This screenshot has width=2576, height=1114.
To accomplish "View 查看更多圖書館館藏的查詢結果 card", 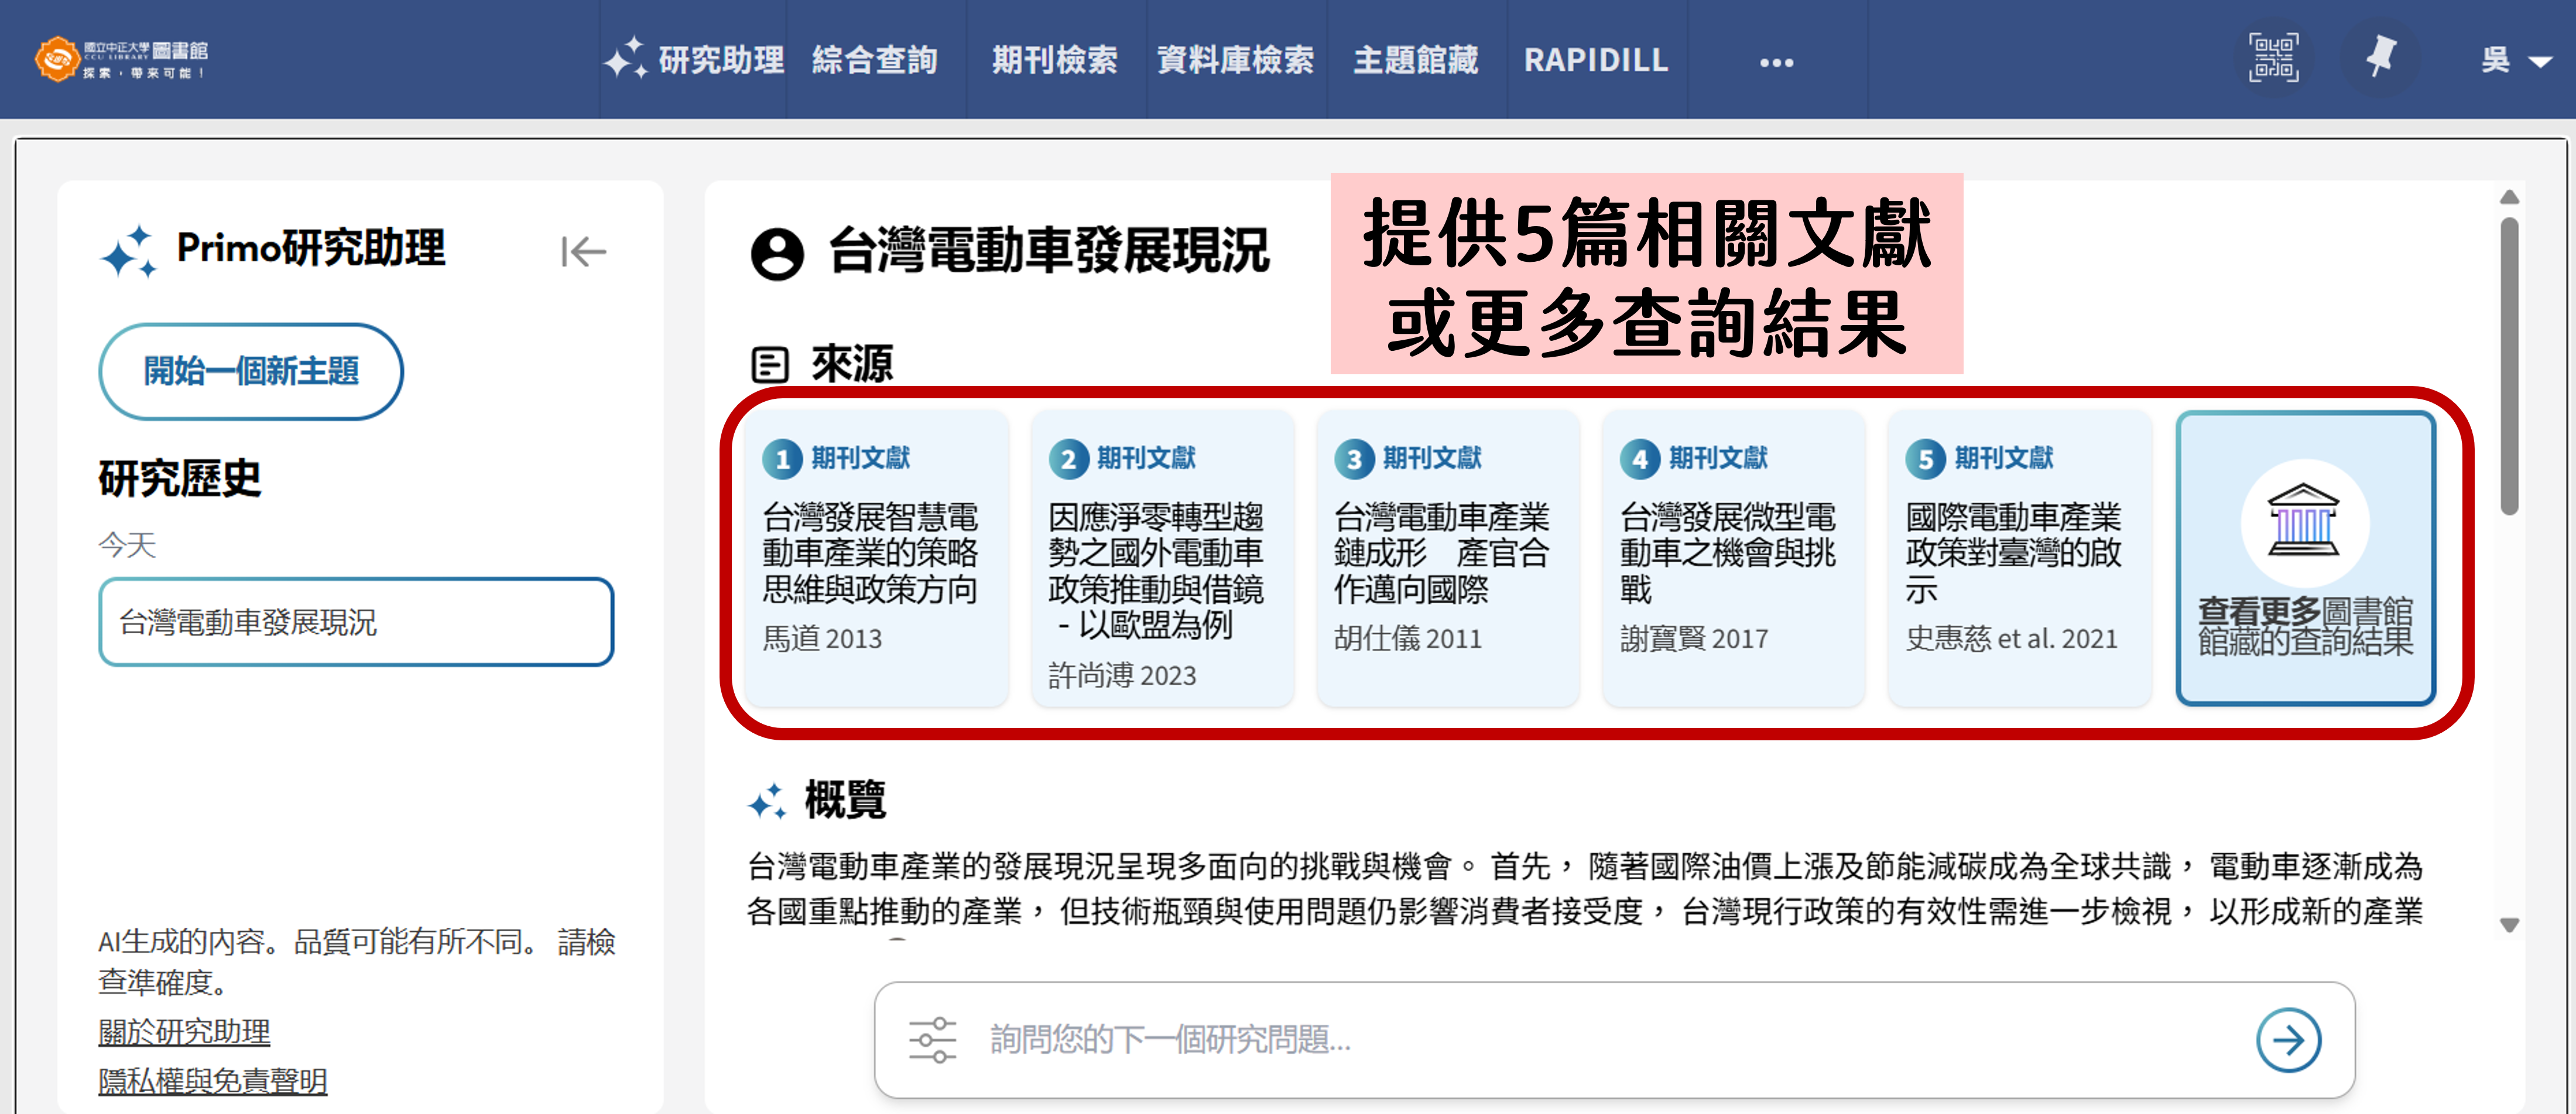I will 2305,558.
